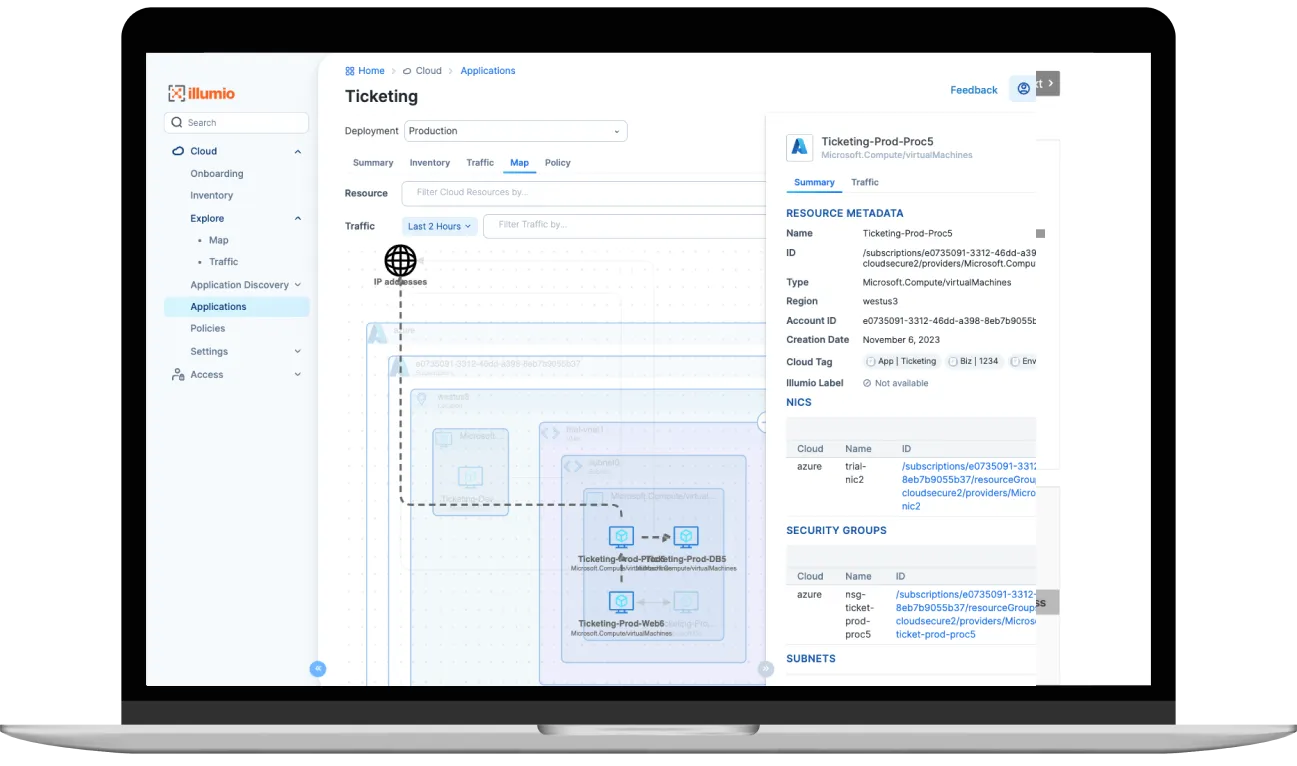This screenshot has height=766, width=1297.
Task: Click the Access people icon in sidebar
Action: (x=178, y=374)
